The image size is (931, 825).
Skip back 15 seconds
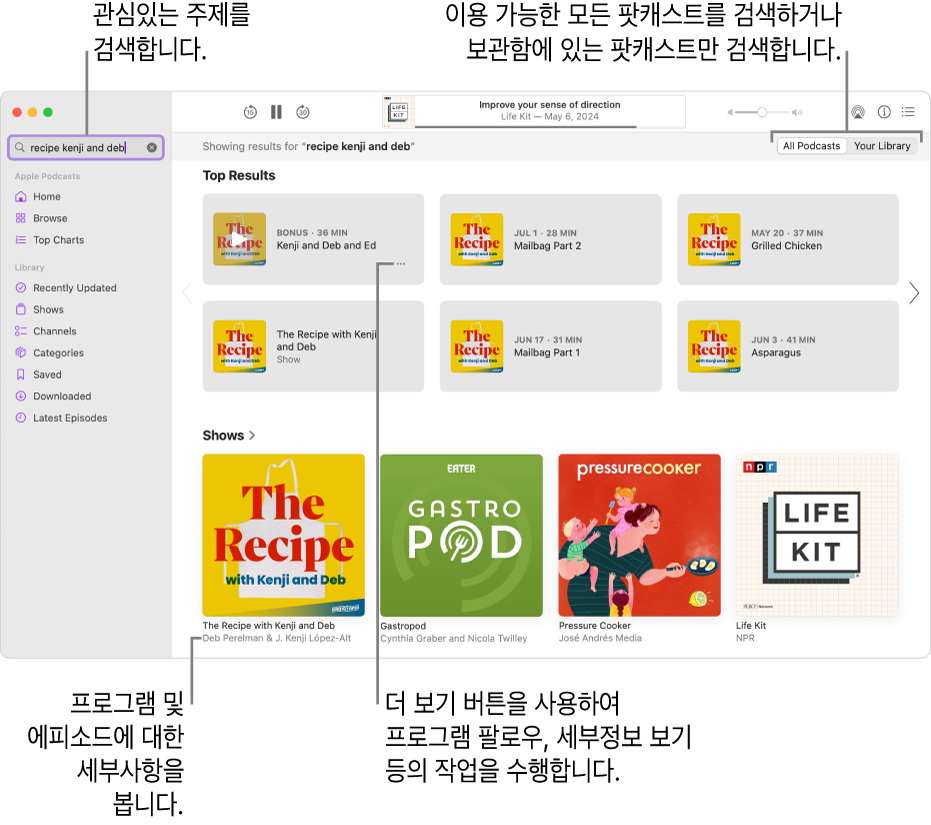pyautogui.click(x=250, y=112)
